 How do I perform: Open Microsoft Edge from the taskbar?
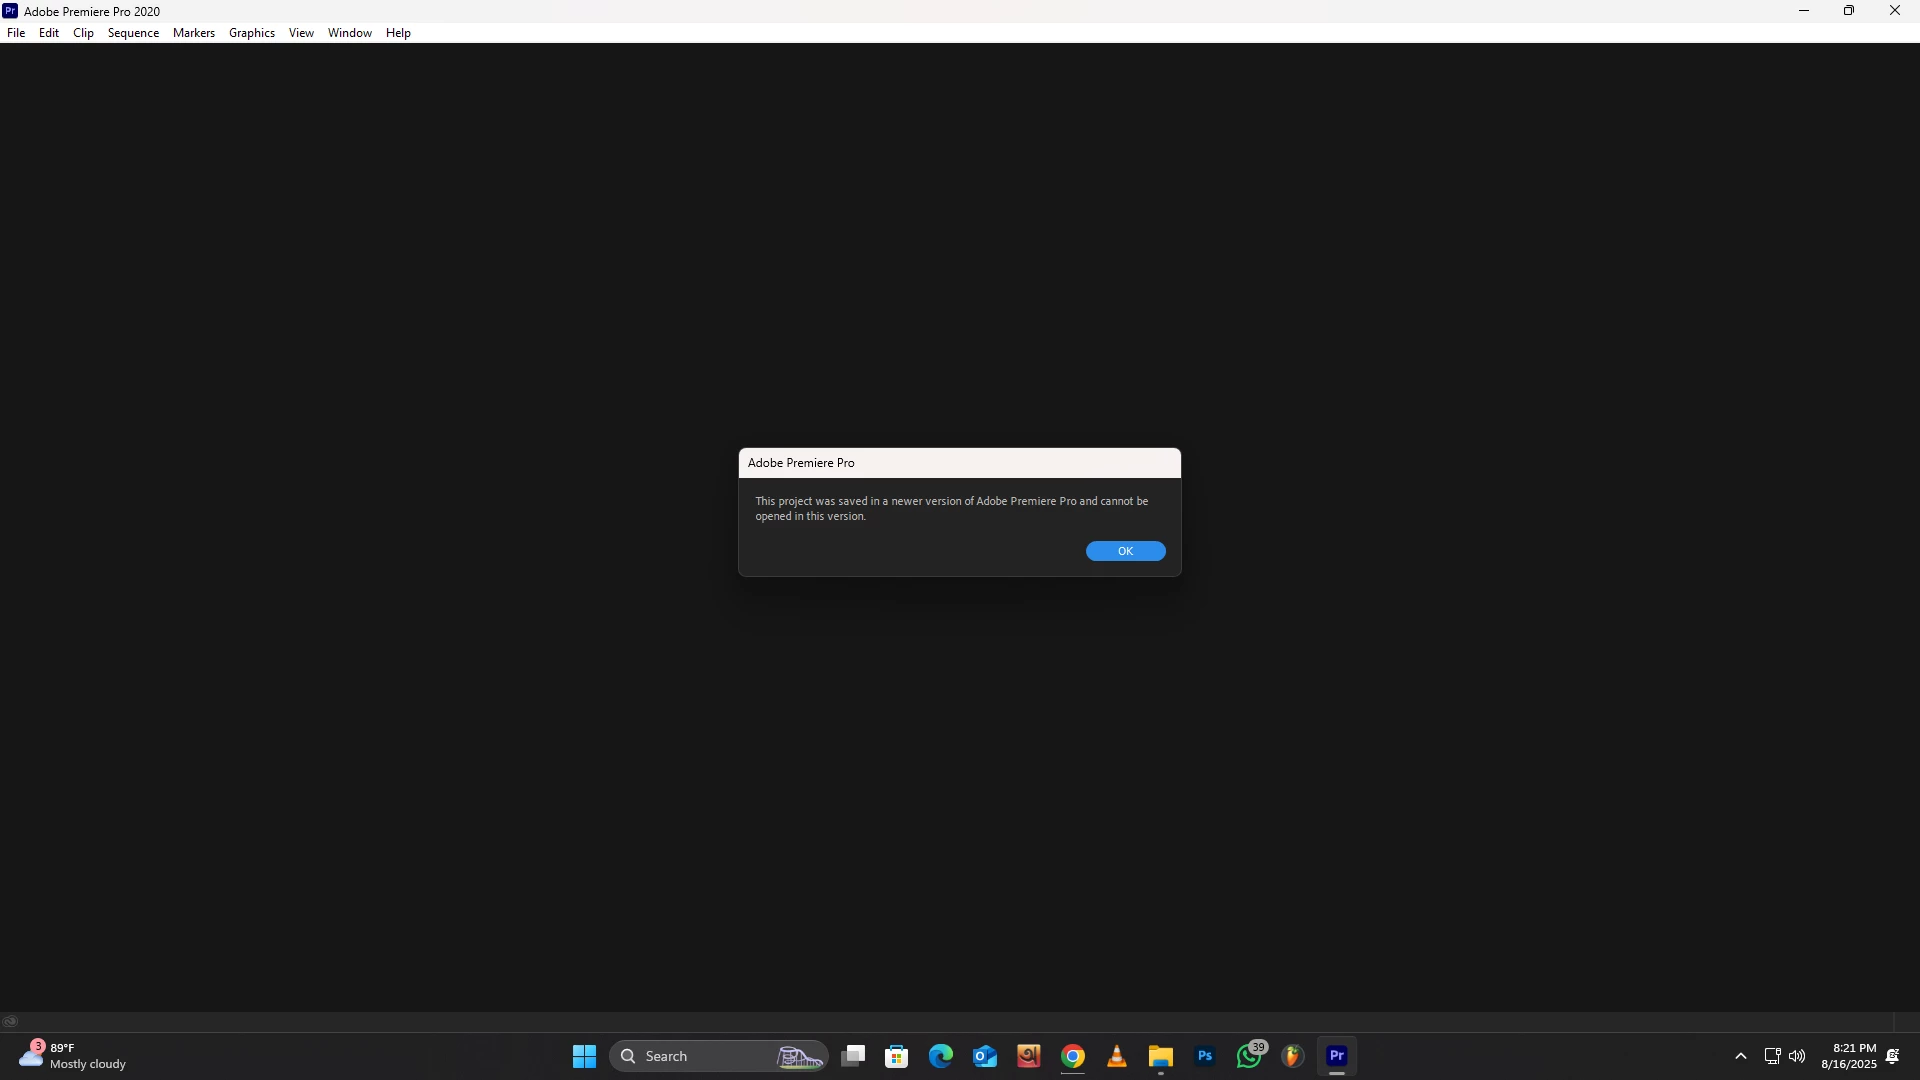pos(941,1056)
